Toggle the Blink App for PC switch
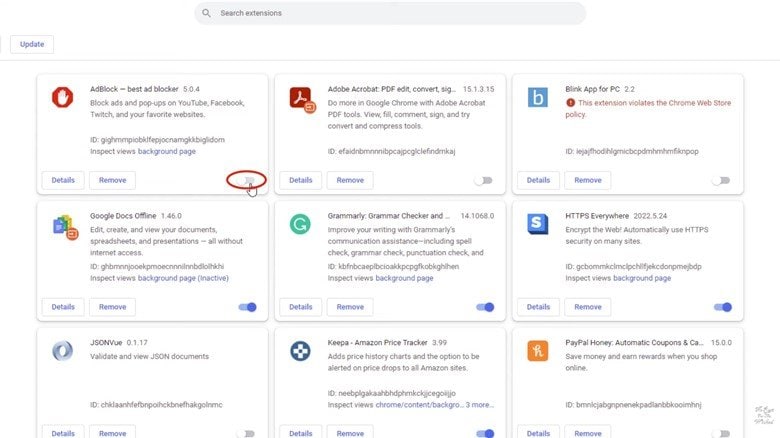Screen dimensions: 780x438 (x=721, y=180)
